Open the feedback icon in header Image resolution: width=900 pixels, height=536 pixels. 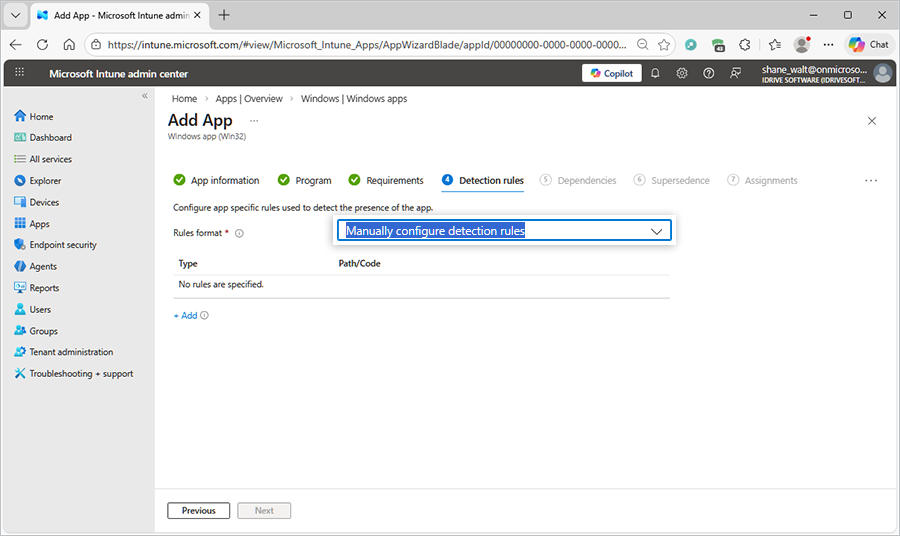click(736, 73)
